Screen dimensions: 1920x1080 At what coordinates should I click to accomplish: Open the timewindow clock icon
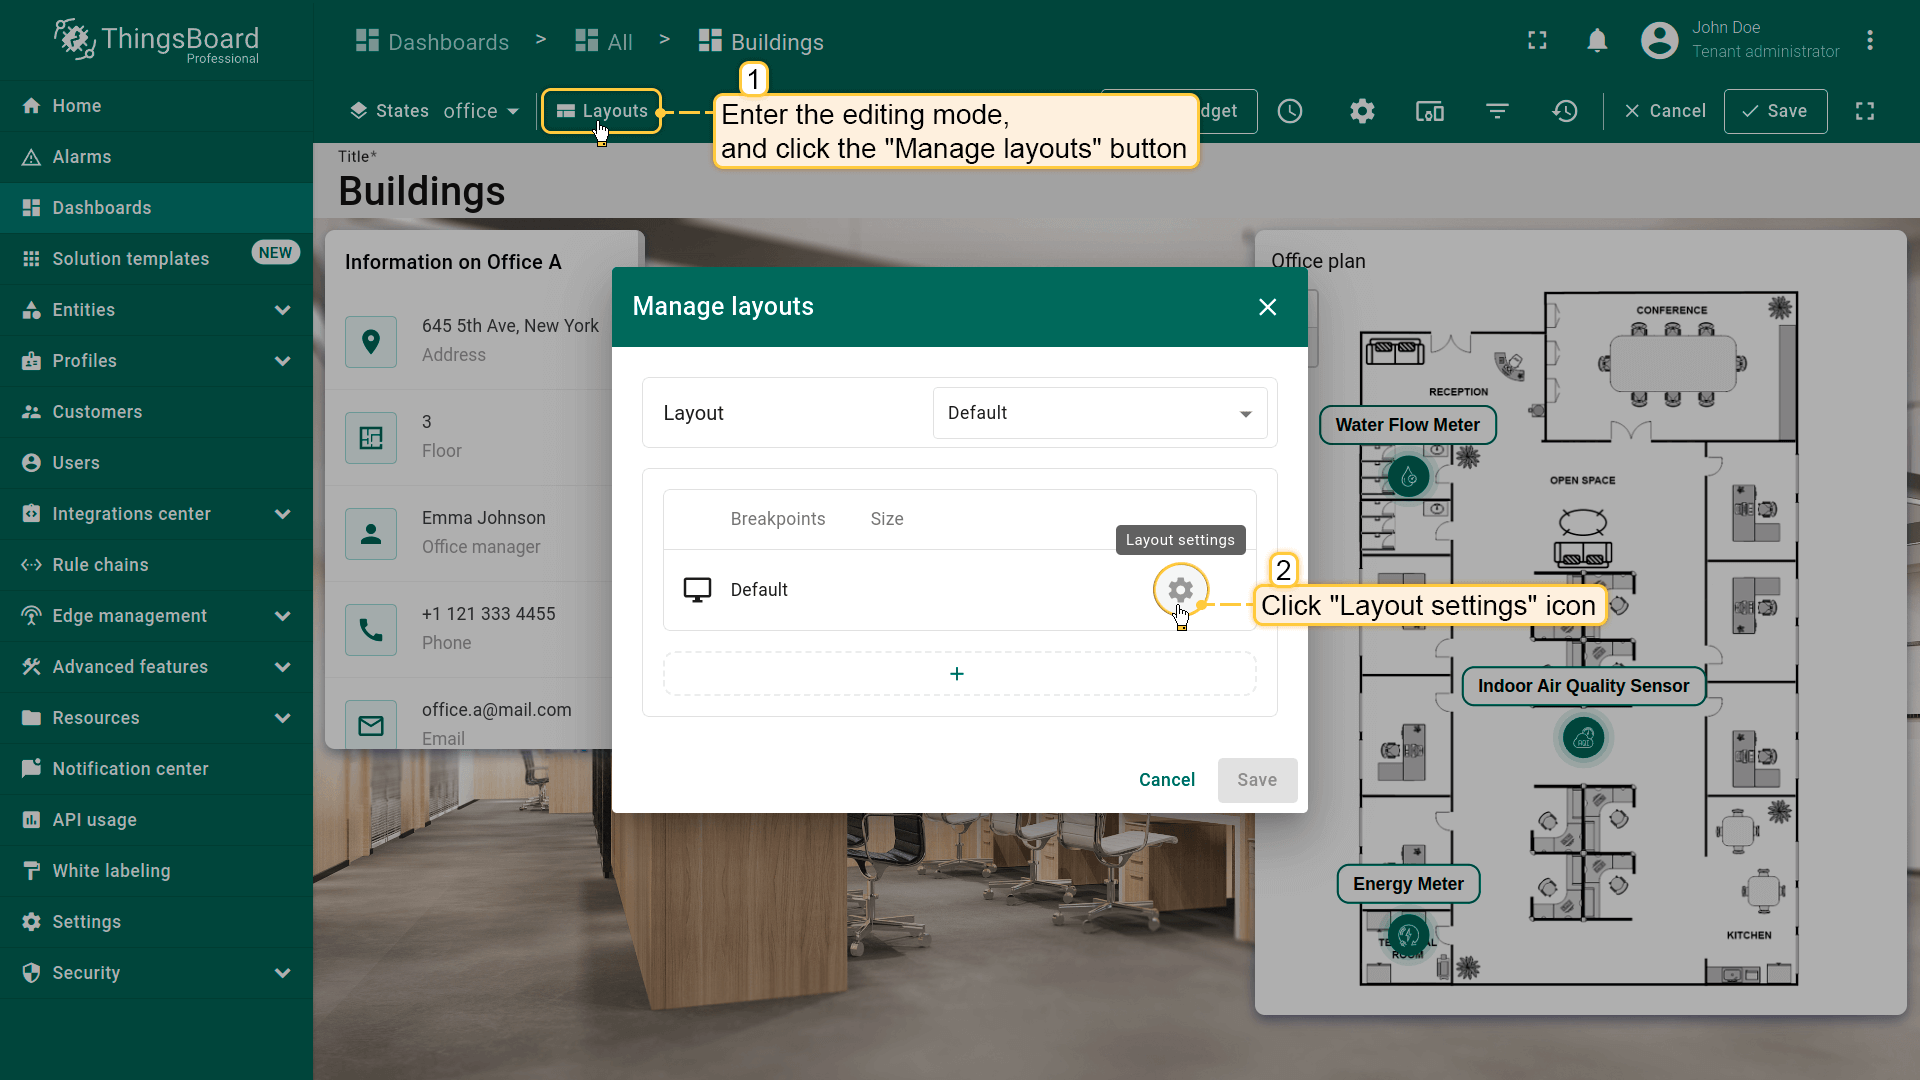click(1290, 111)
